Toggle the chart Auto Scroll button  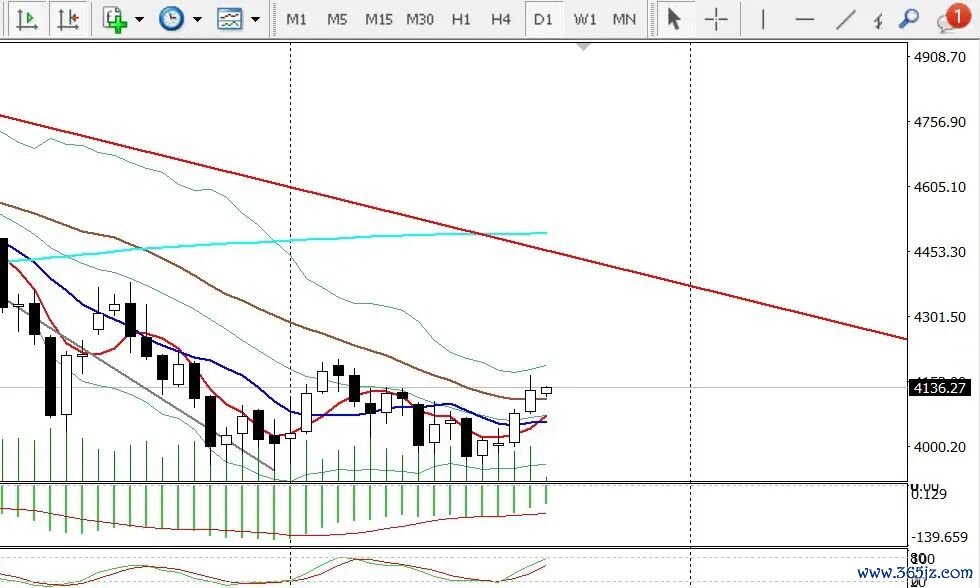27,19
